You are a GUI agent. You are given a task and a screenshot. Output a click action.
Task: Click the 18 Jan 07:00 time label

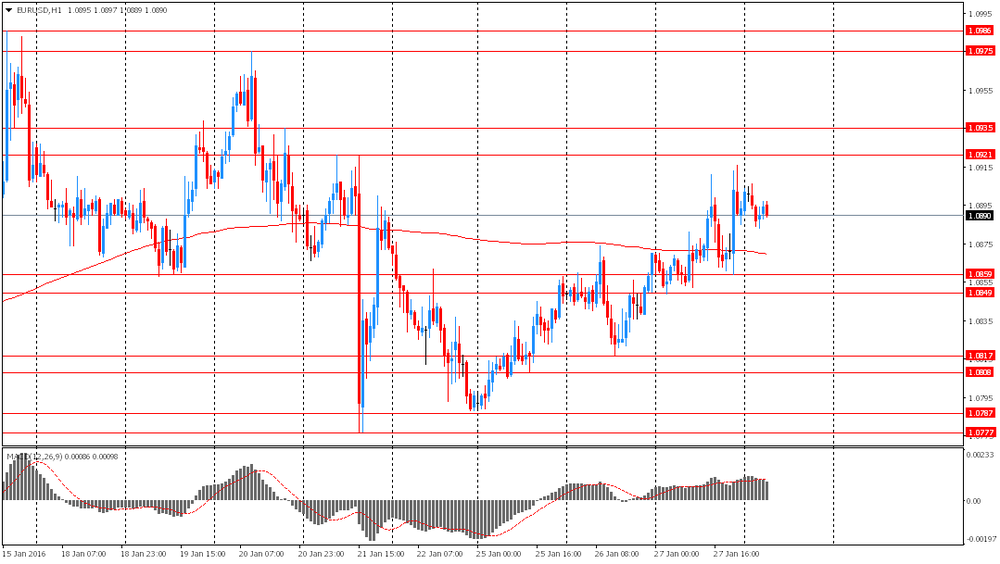click(x=84, y=554)
